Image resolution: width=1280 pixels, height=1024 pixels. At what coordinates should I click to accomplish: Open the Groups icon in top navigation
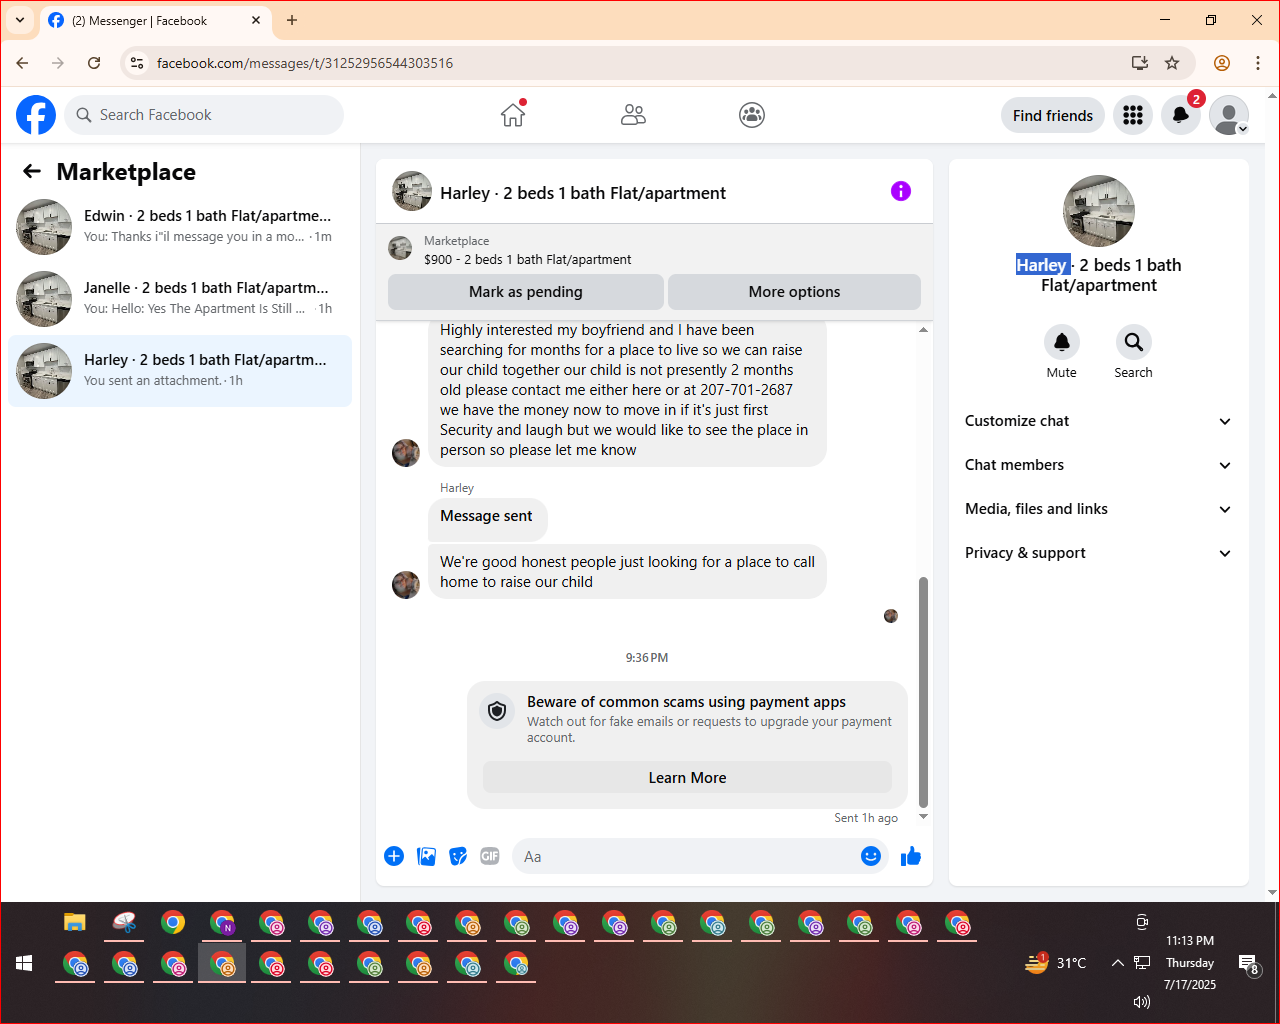pos(752,115)
